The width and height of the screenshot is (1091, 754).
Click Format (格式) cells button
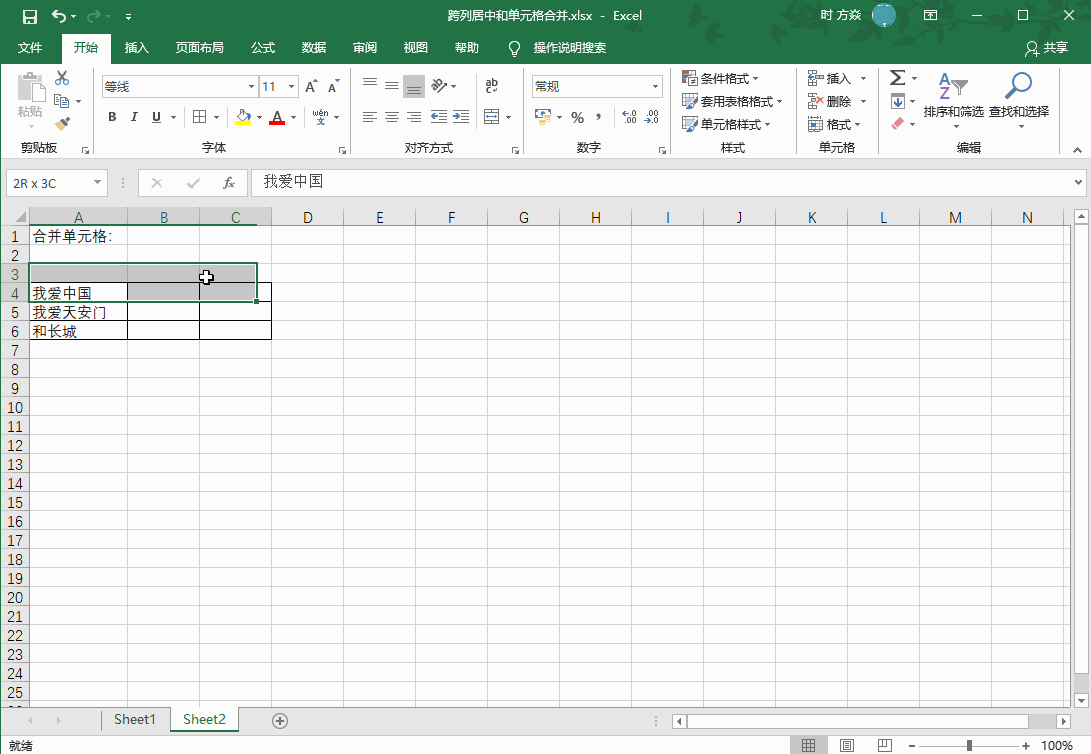coord(834,124)
